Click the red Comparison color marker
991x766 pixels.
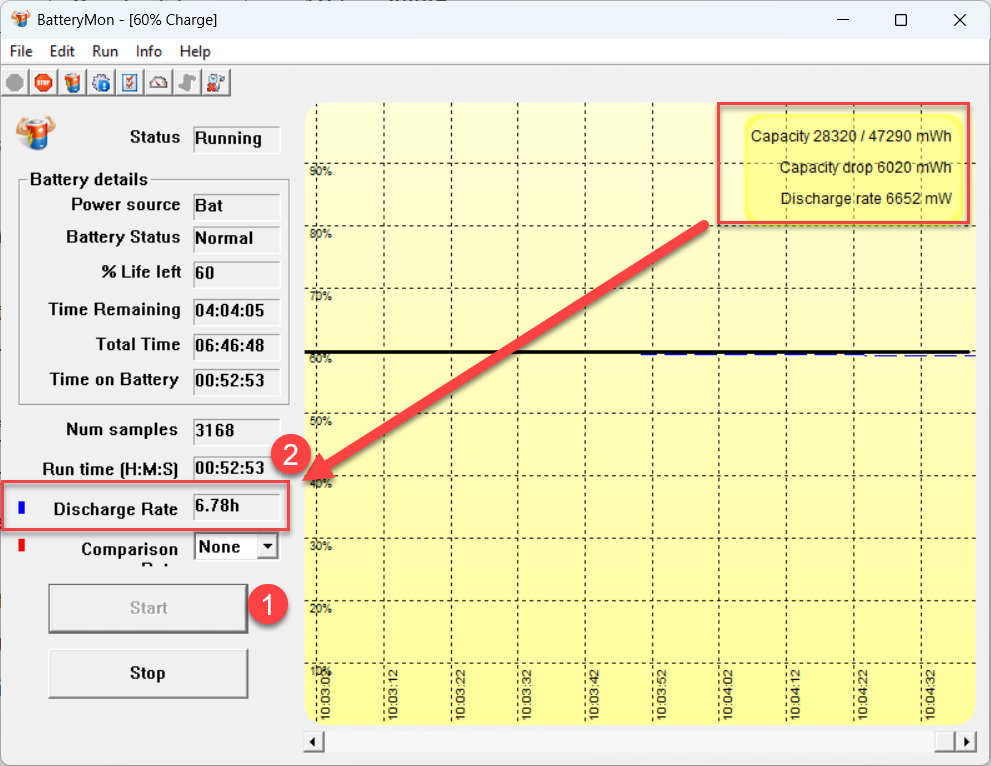point(22,545)
